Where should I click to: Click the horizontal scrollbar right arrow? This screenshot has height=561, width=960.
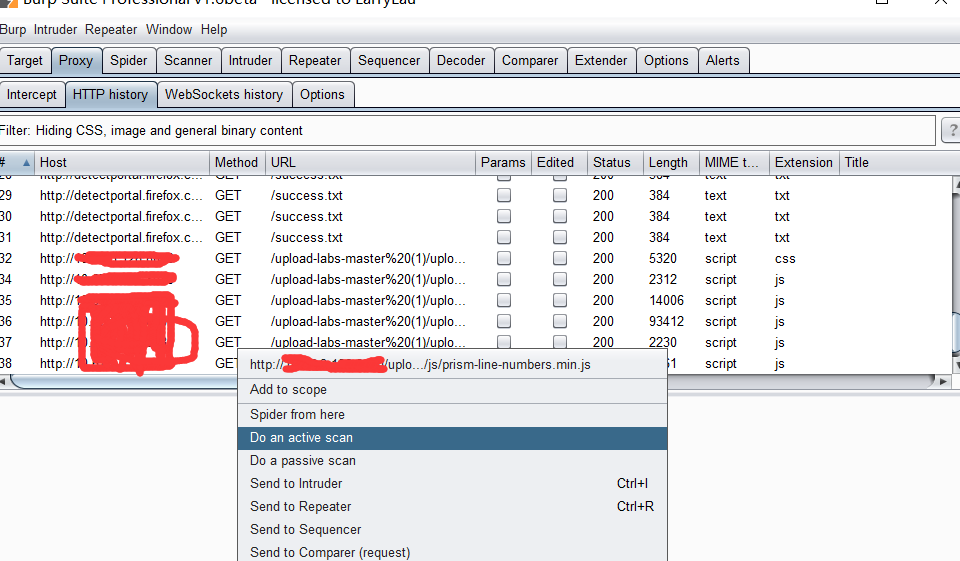click(x=943, y=382)
